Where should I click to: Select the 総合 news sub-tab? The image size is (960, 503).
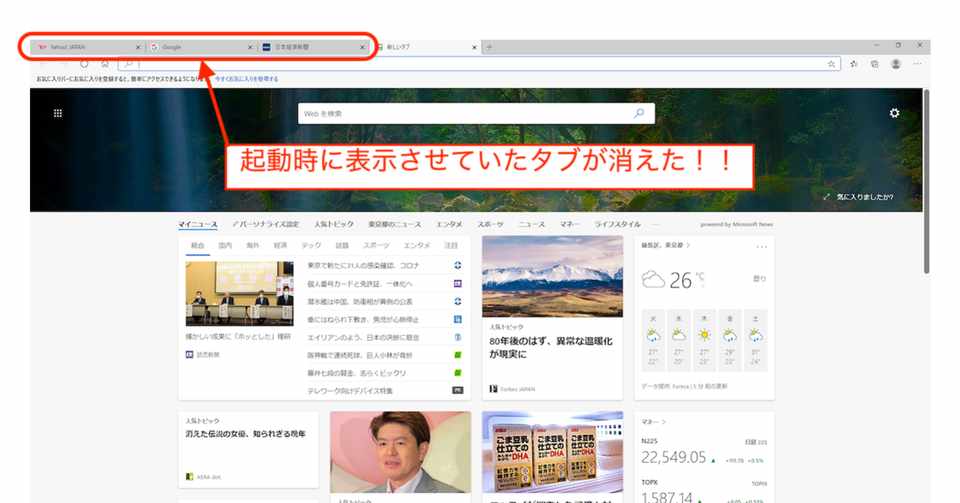197,245
